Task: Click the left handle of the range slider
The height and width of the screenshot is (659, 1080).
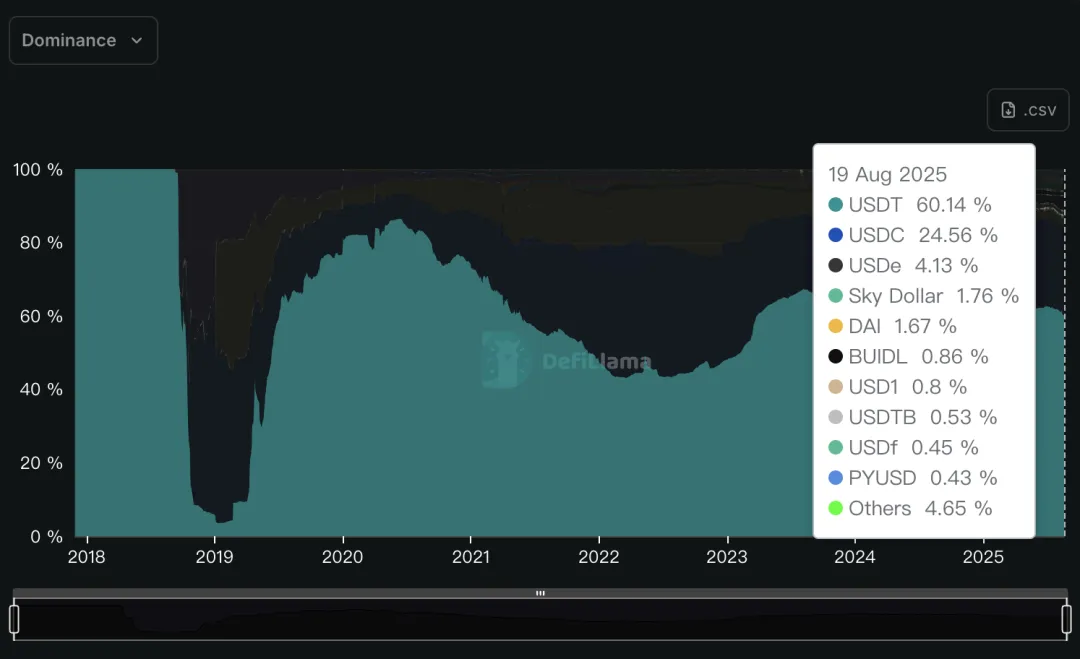Action: pyautogui.click(x=14, y=619)
